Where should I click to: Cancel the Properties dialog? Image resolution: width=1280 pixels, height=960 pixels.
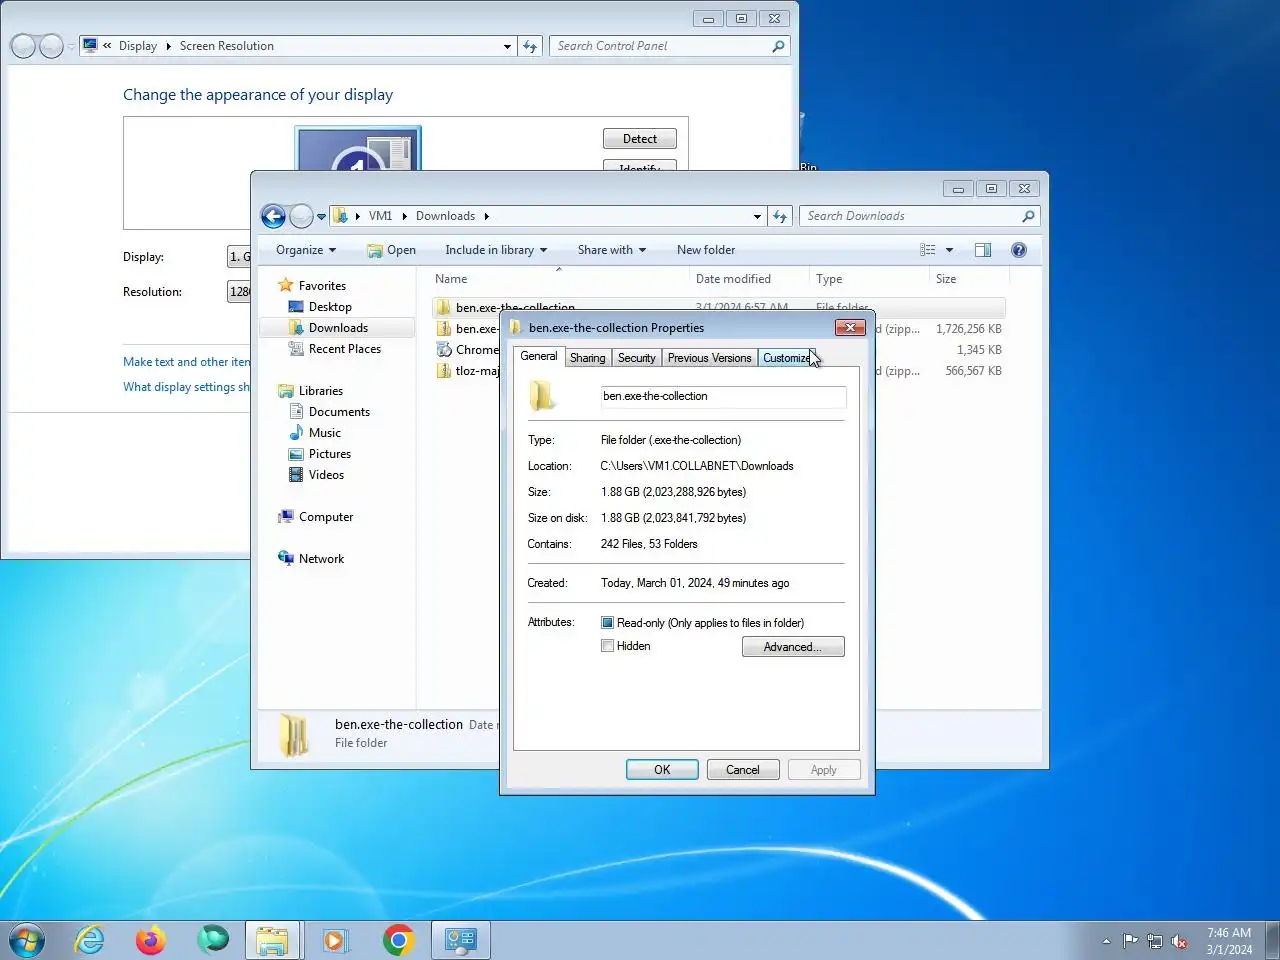[x=743, y=770]
